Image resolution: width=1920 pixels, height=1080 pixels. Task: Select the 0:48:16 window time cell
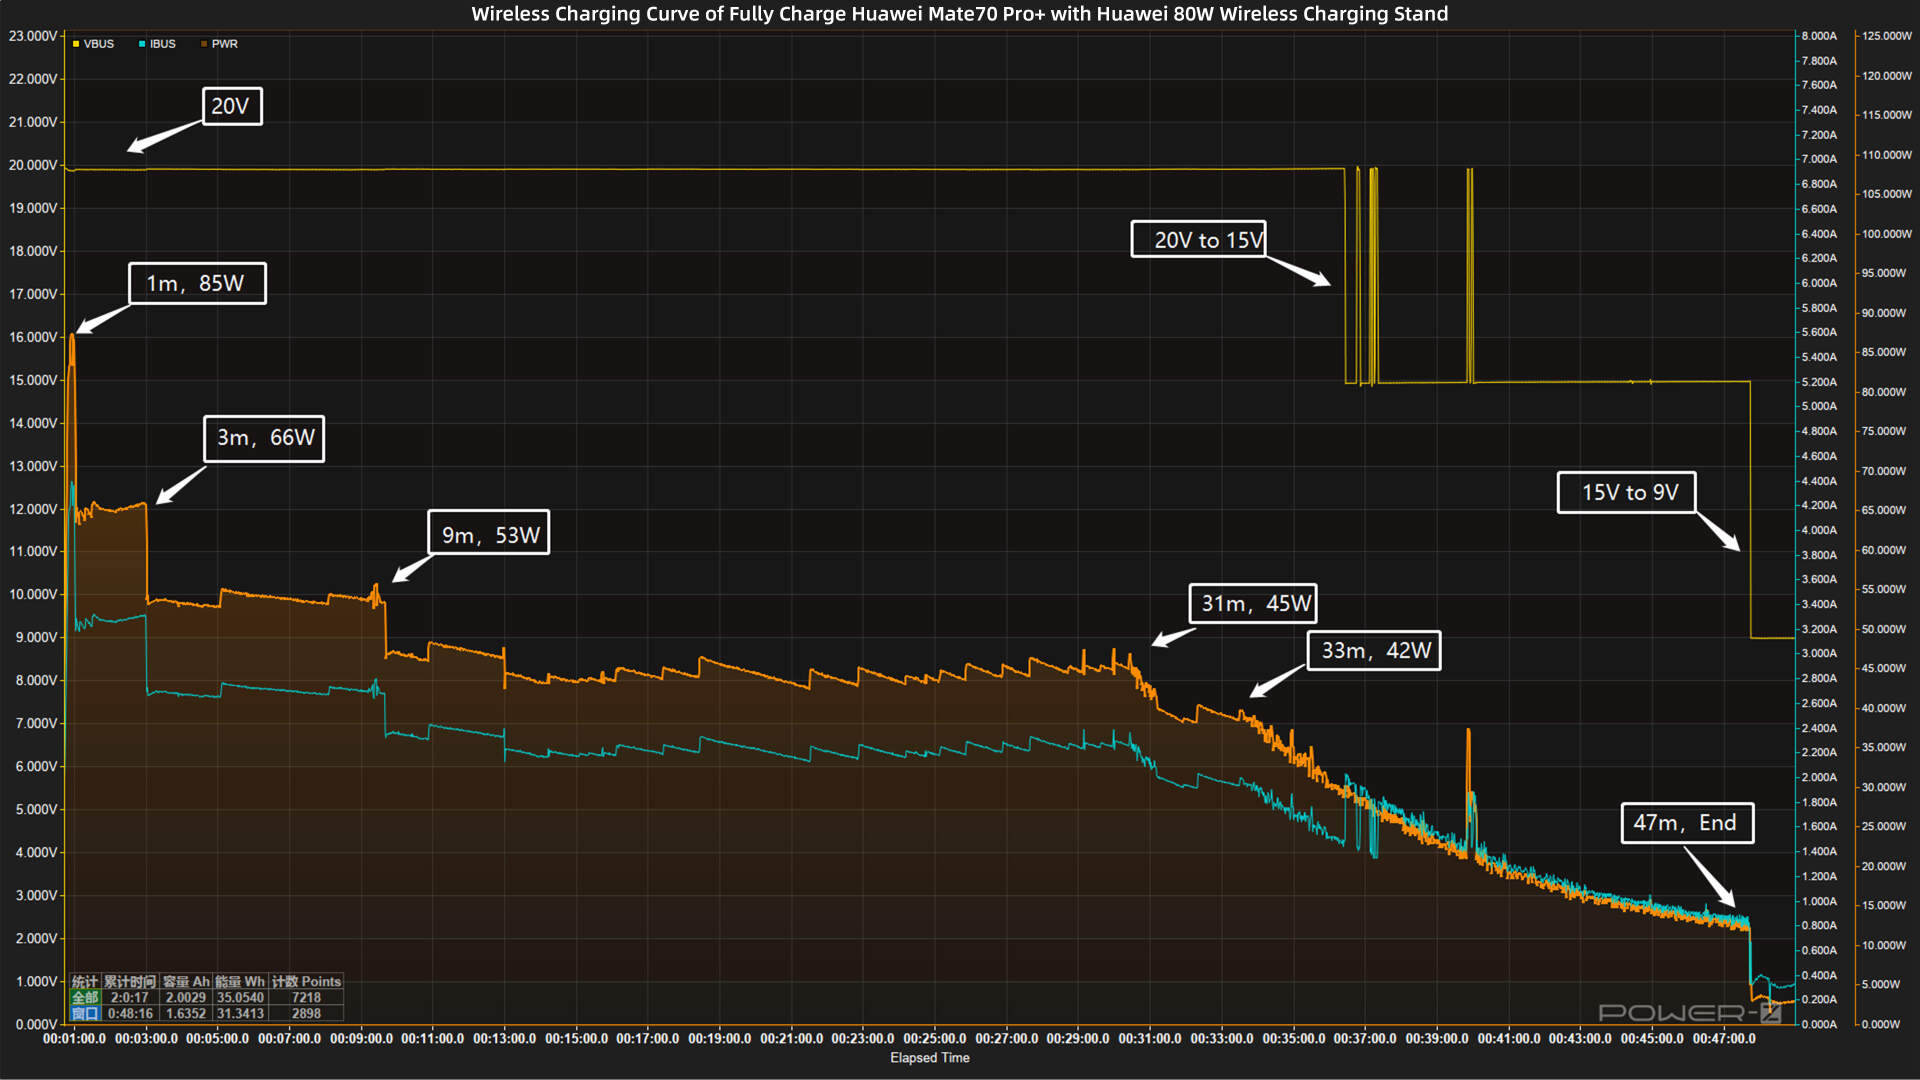(x=130, y=1013)
